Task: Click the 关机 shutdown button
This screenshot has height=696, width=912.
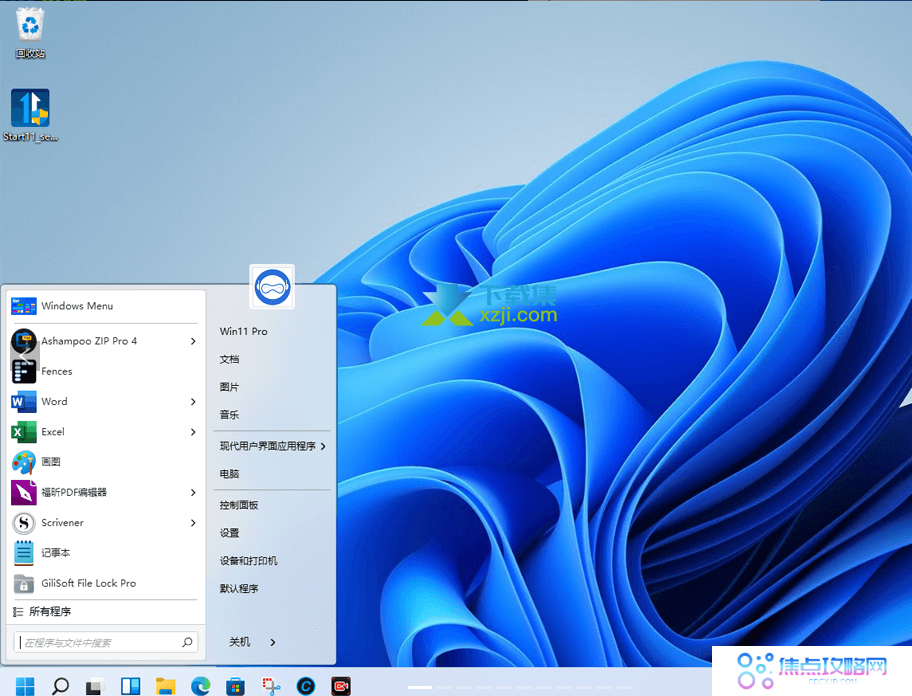Action: pos(240,642)
